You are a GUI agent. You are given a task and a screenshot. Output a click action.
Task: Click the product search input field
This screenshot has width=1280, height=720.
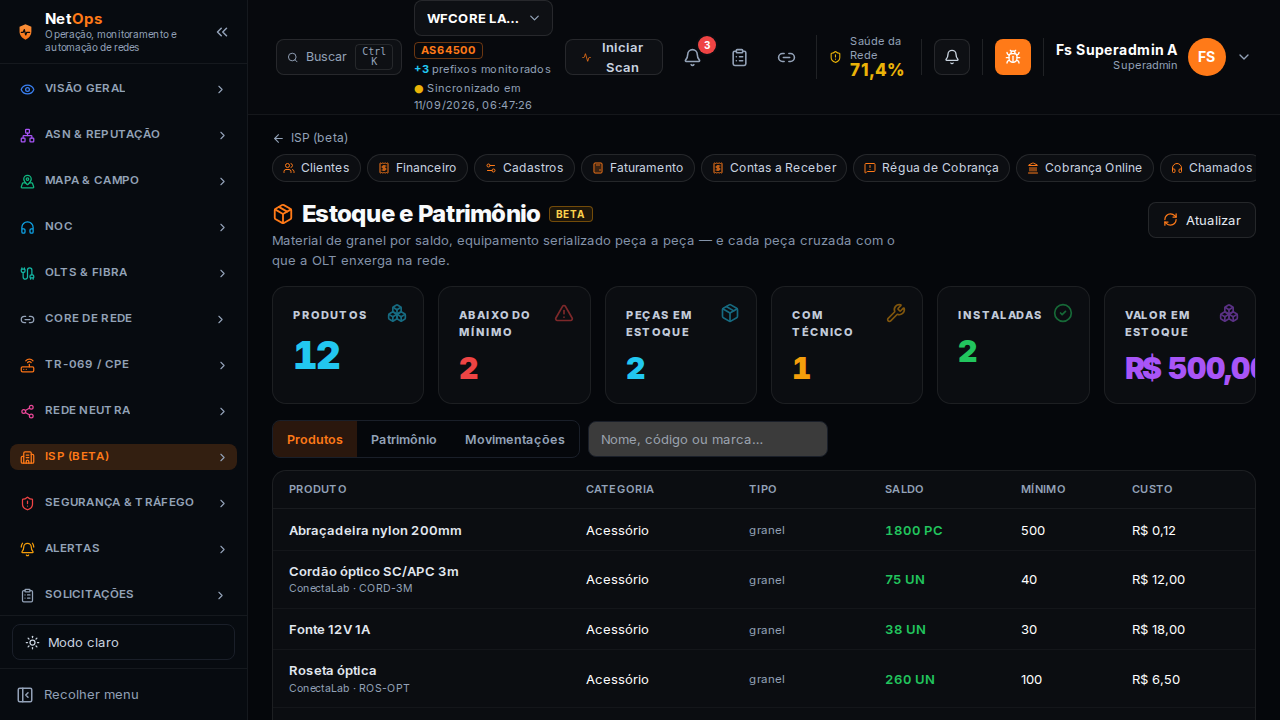coord(708,439)
